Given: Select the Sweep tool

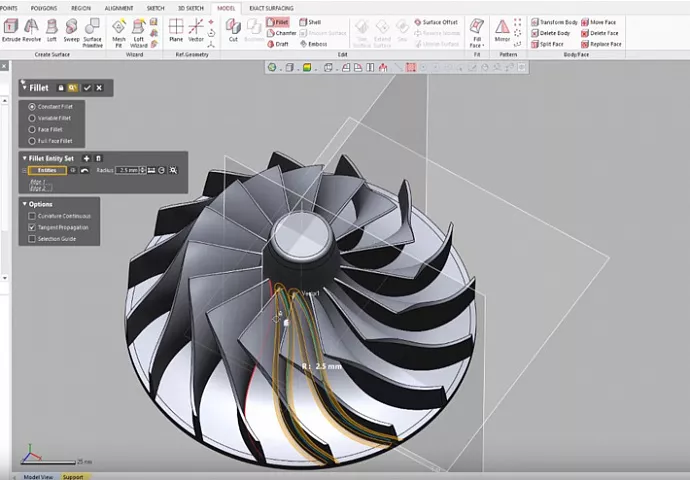Looking at the screenshot, I should (71, 30).
